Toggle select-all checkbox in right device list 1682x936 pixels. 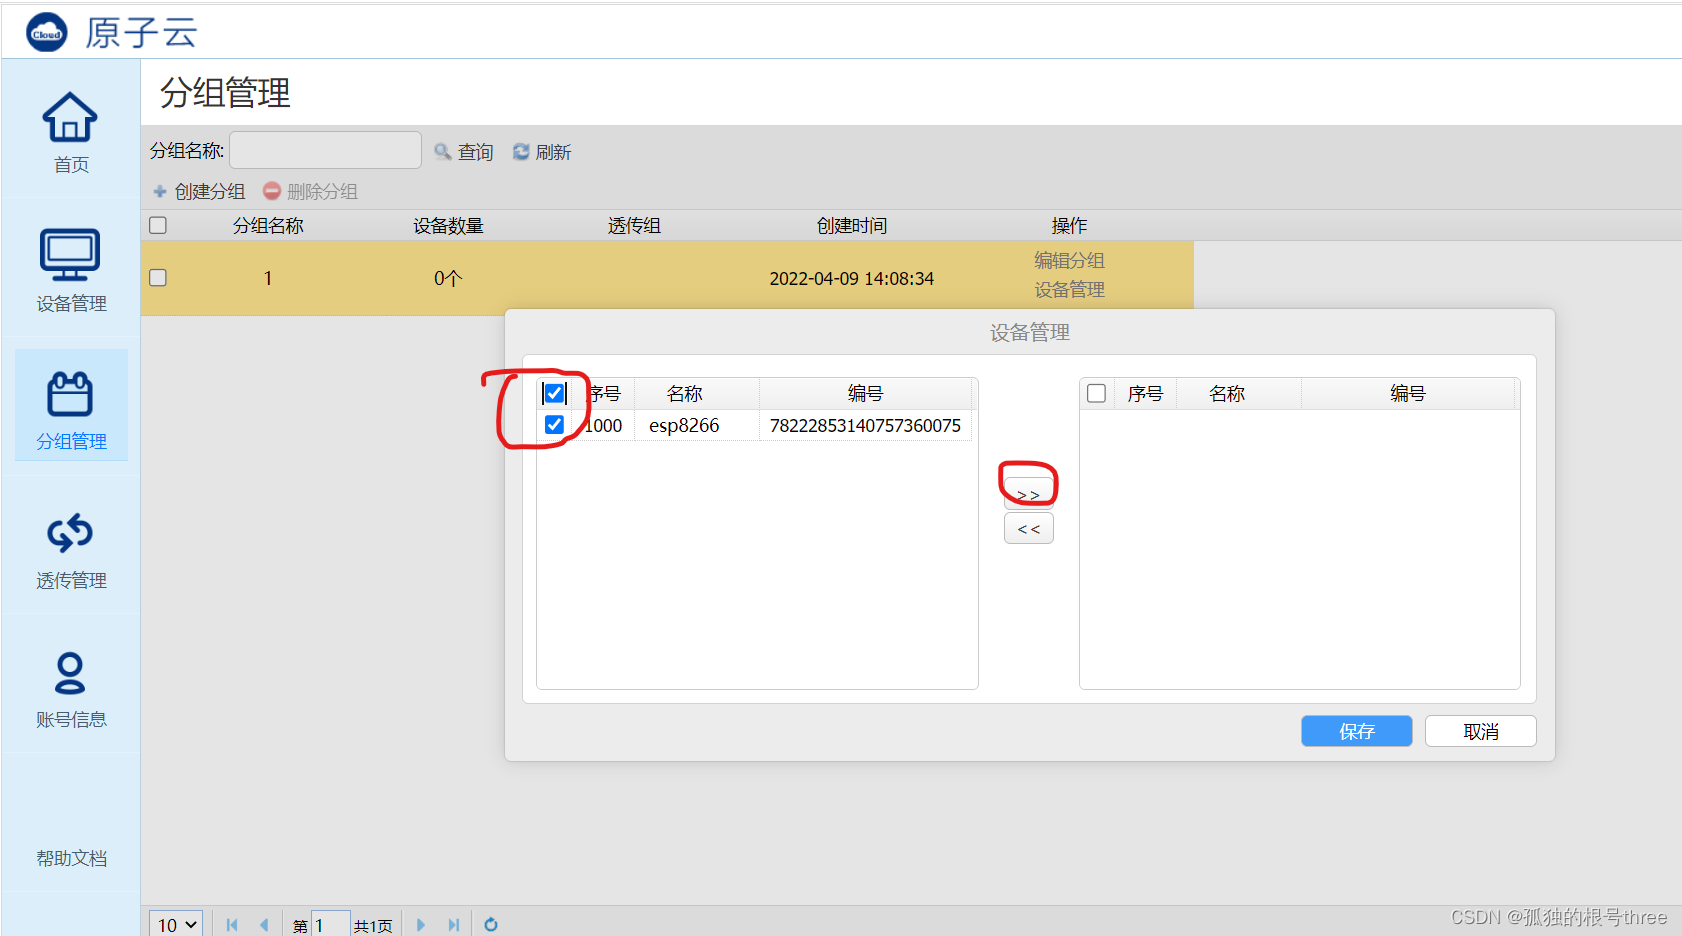[1097, 393]
